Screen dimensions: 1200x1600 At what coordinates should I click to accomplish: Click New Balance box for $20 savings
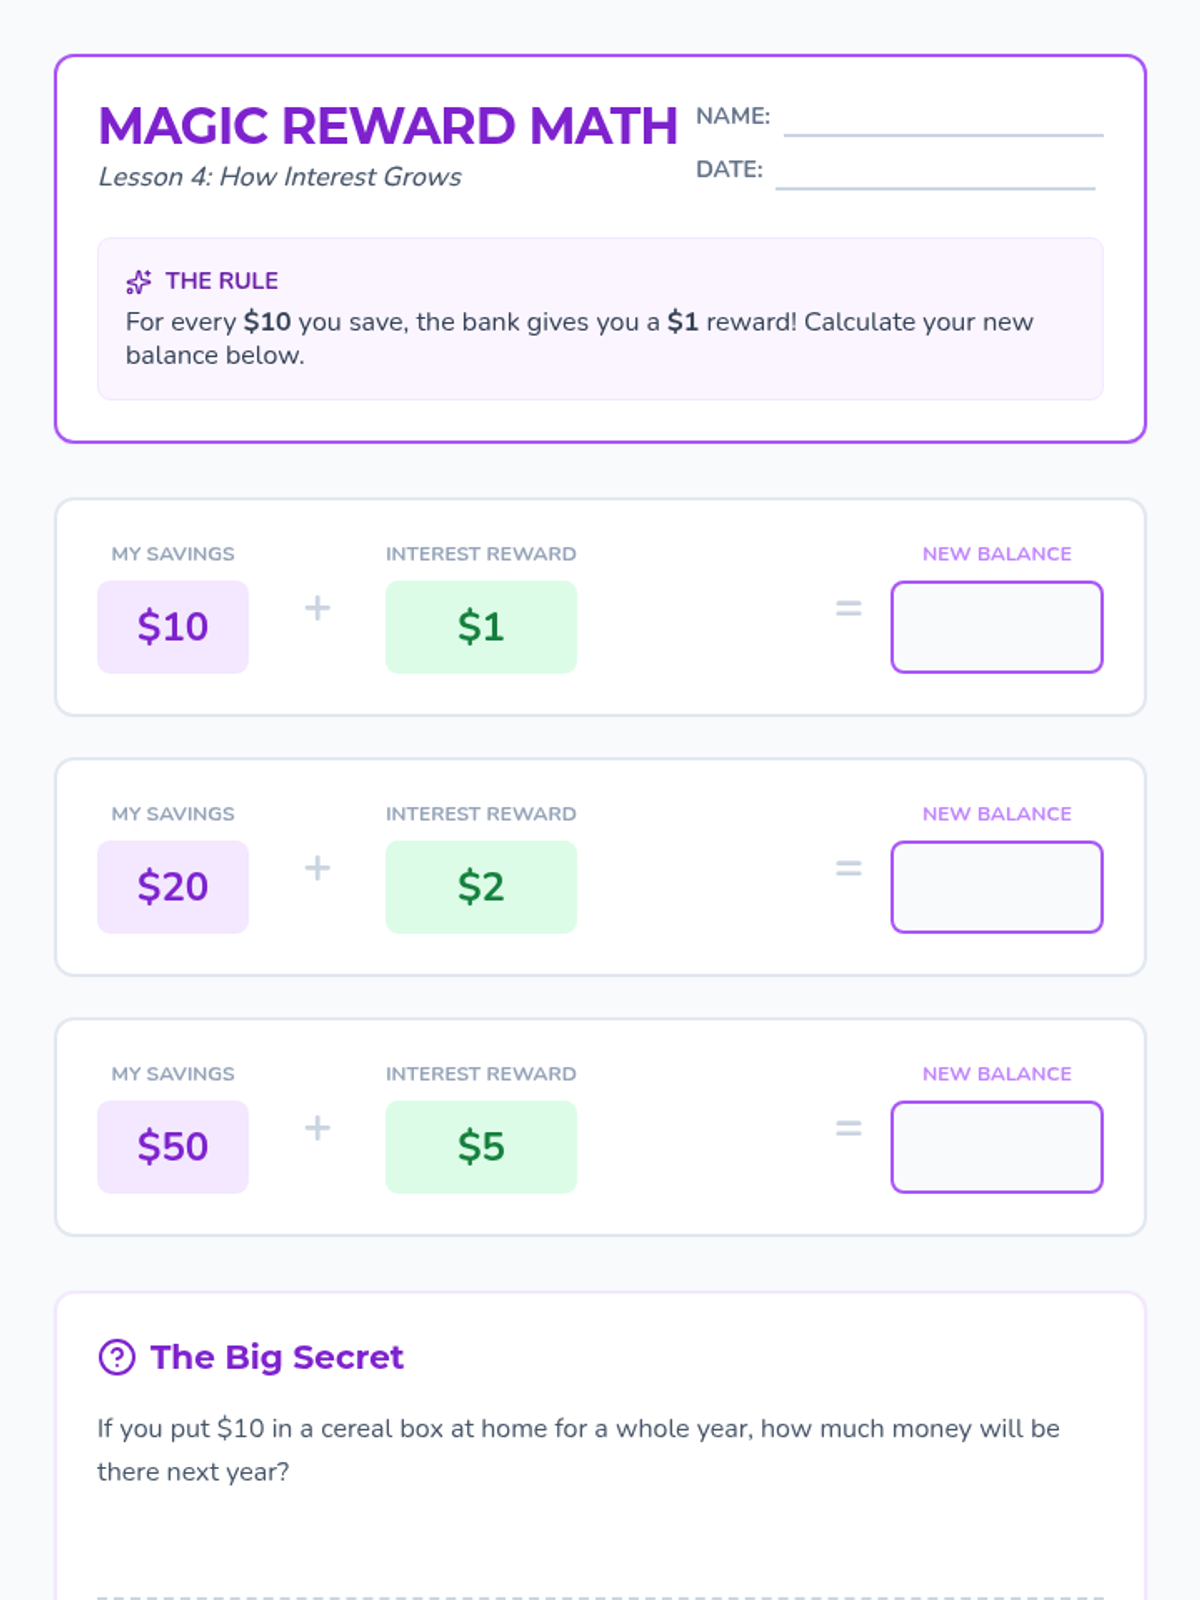(996, 887)
